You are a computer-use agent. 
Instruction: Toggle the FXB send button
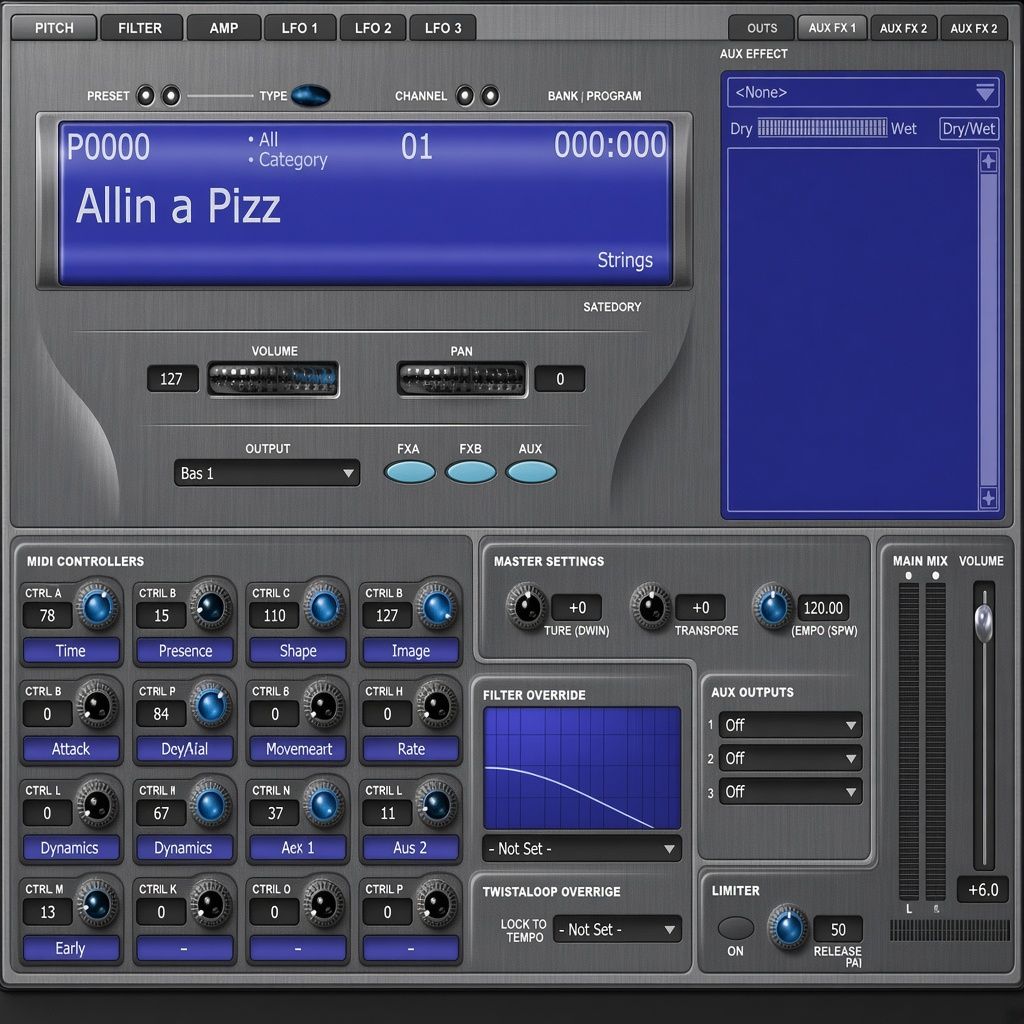pos(470,472)
